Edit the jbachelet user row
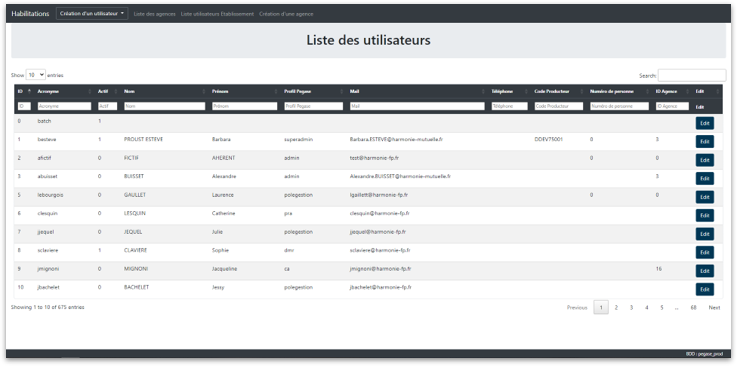This screenshot has width=737, height=366. point(705,289)
